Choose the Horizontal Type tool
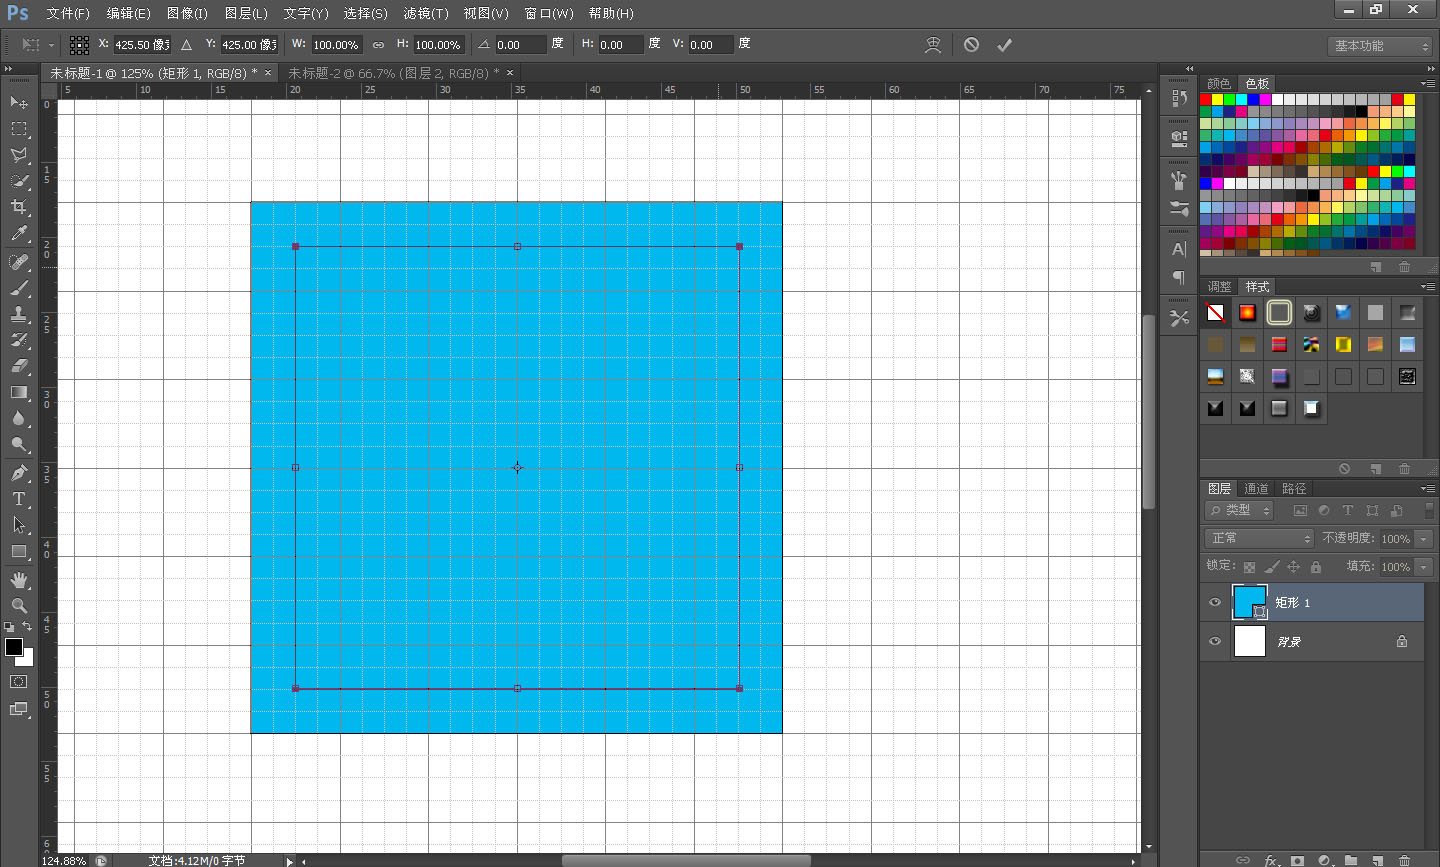The height and width of the screenshot is (867, 1440). click(x=18, y=499)
